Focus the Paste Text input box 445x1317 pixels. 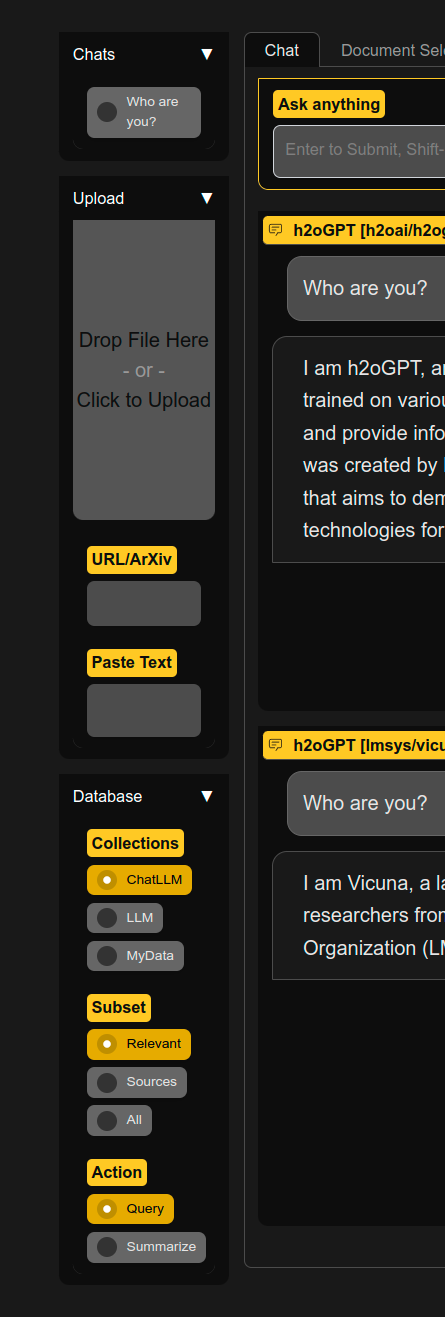click(x=144, y=710)
